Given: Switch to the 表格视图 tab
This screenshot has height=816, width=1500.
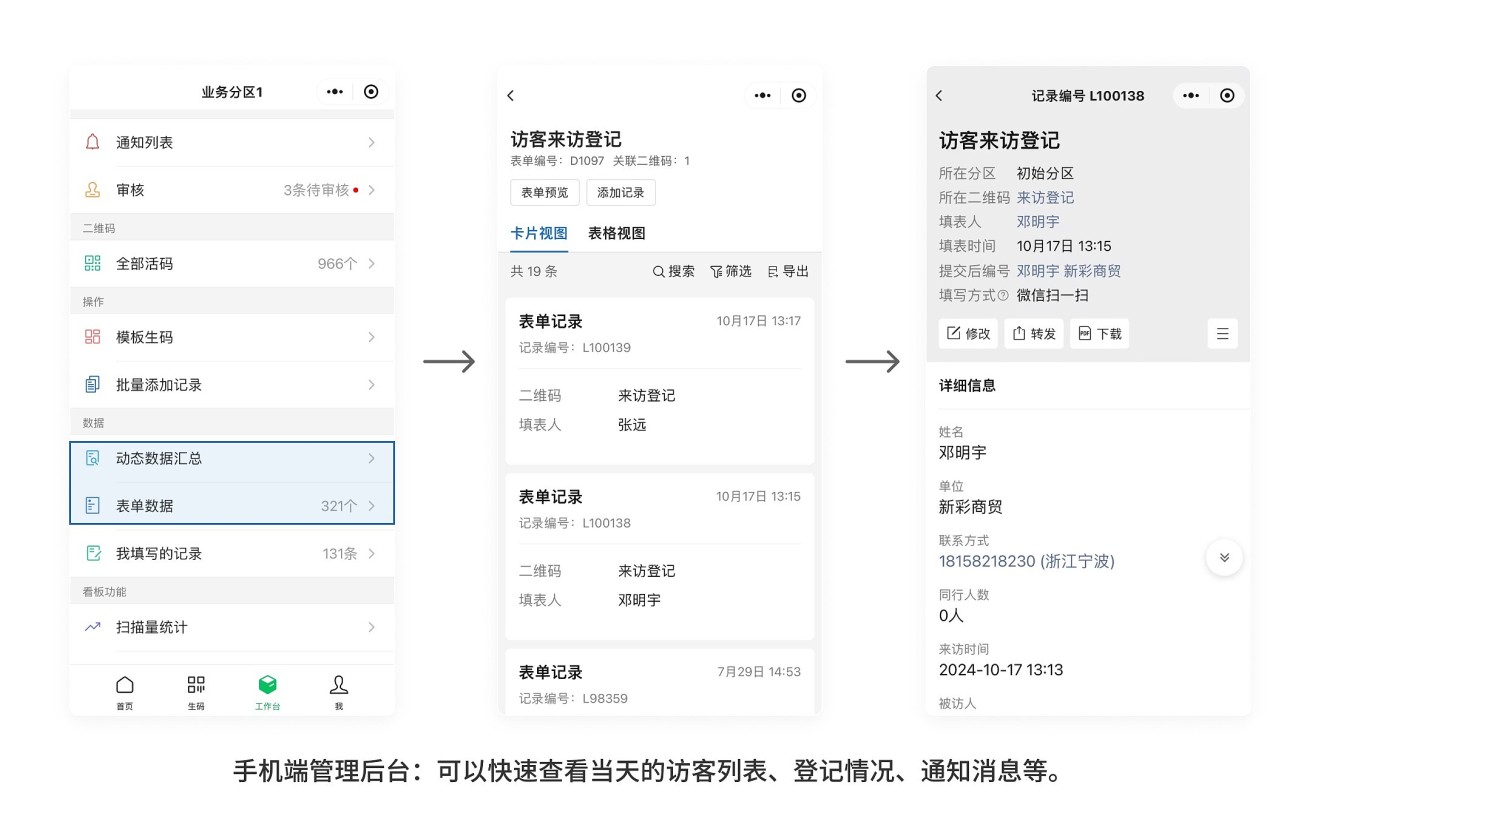Looking at the screenshot, I should click(617, 233).
